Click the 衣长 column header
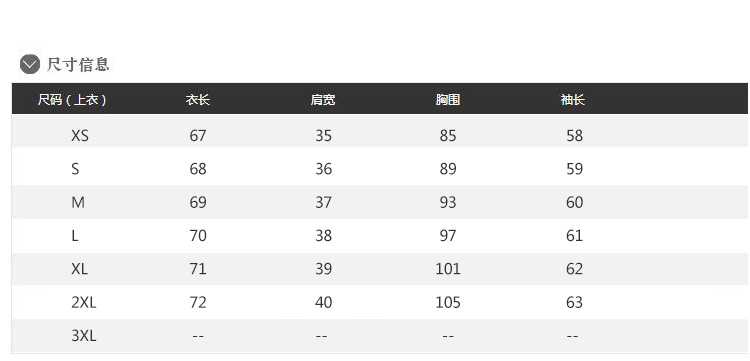750x361 pixels. click(x=198, y=99)
